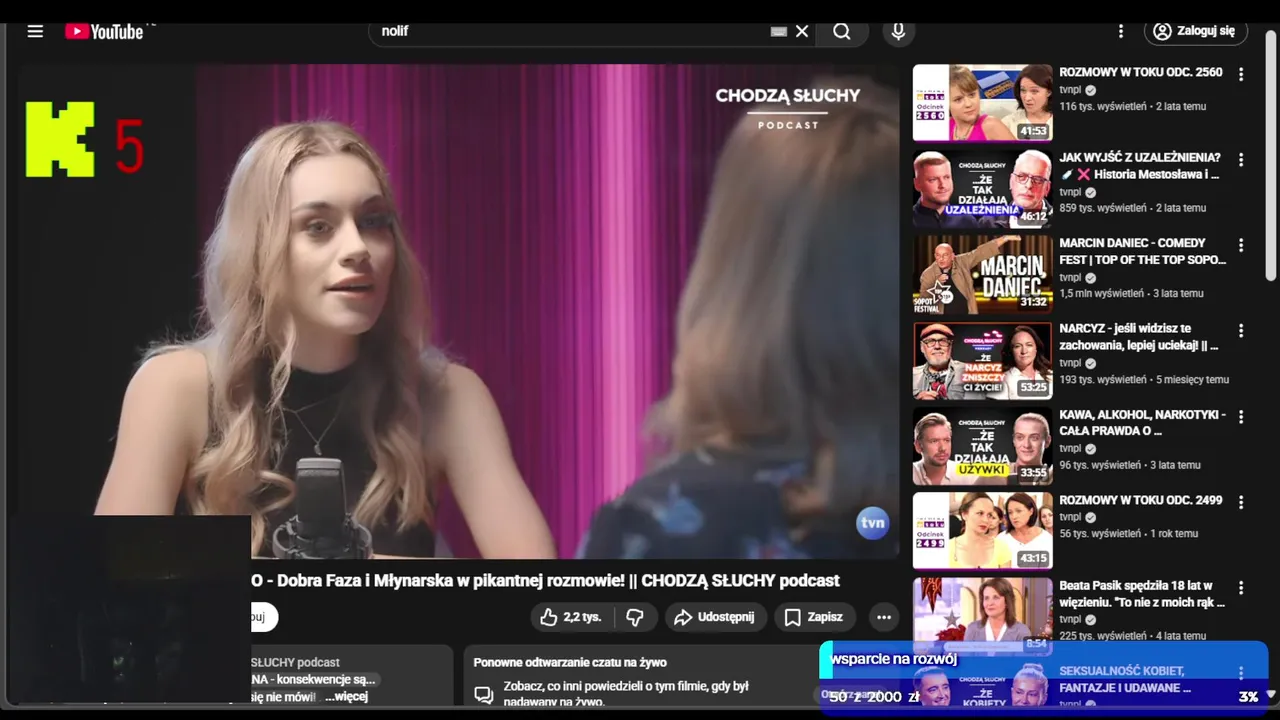Open title ROZMOWY W TOKU ODC. 2499
The height and width of the screenshot is (720, 1280).
tap(1140, 500)
